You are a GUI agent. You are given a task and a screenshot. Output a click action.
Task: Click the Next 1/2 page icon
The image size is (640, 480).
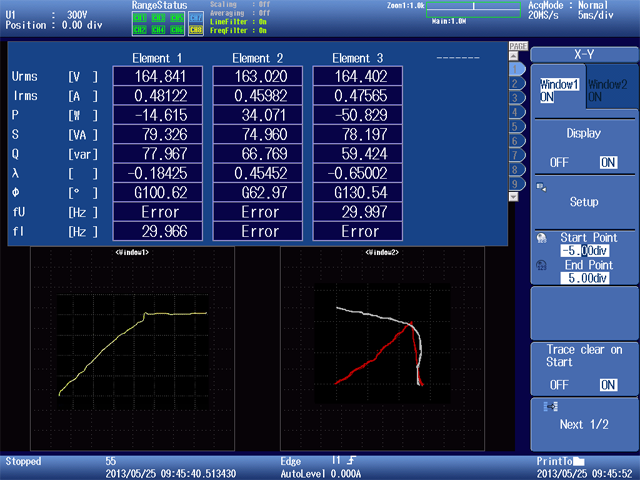point(551,407)
